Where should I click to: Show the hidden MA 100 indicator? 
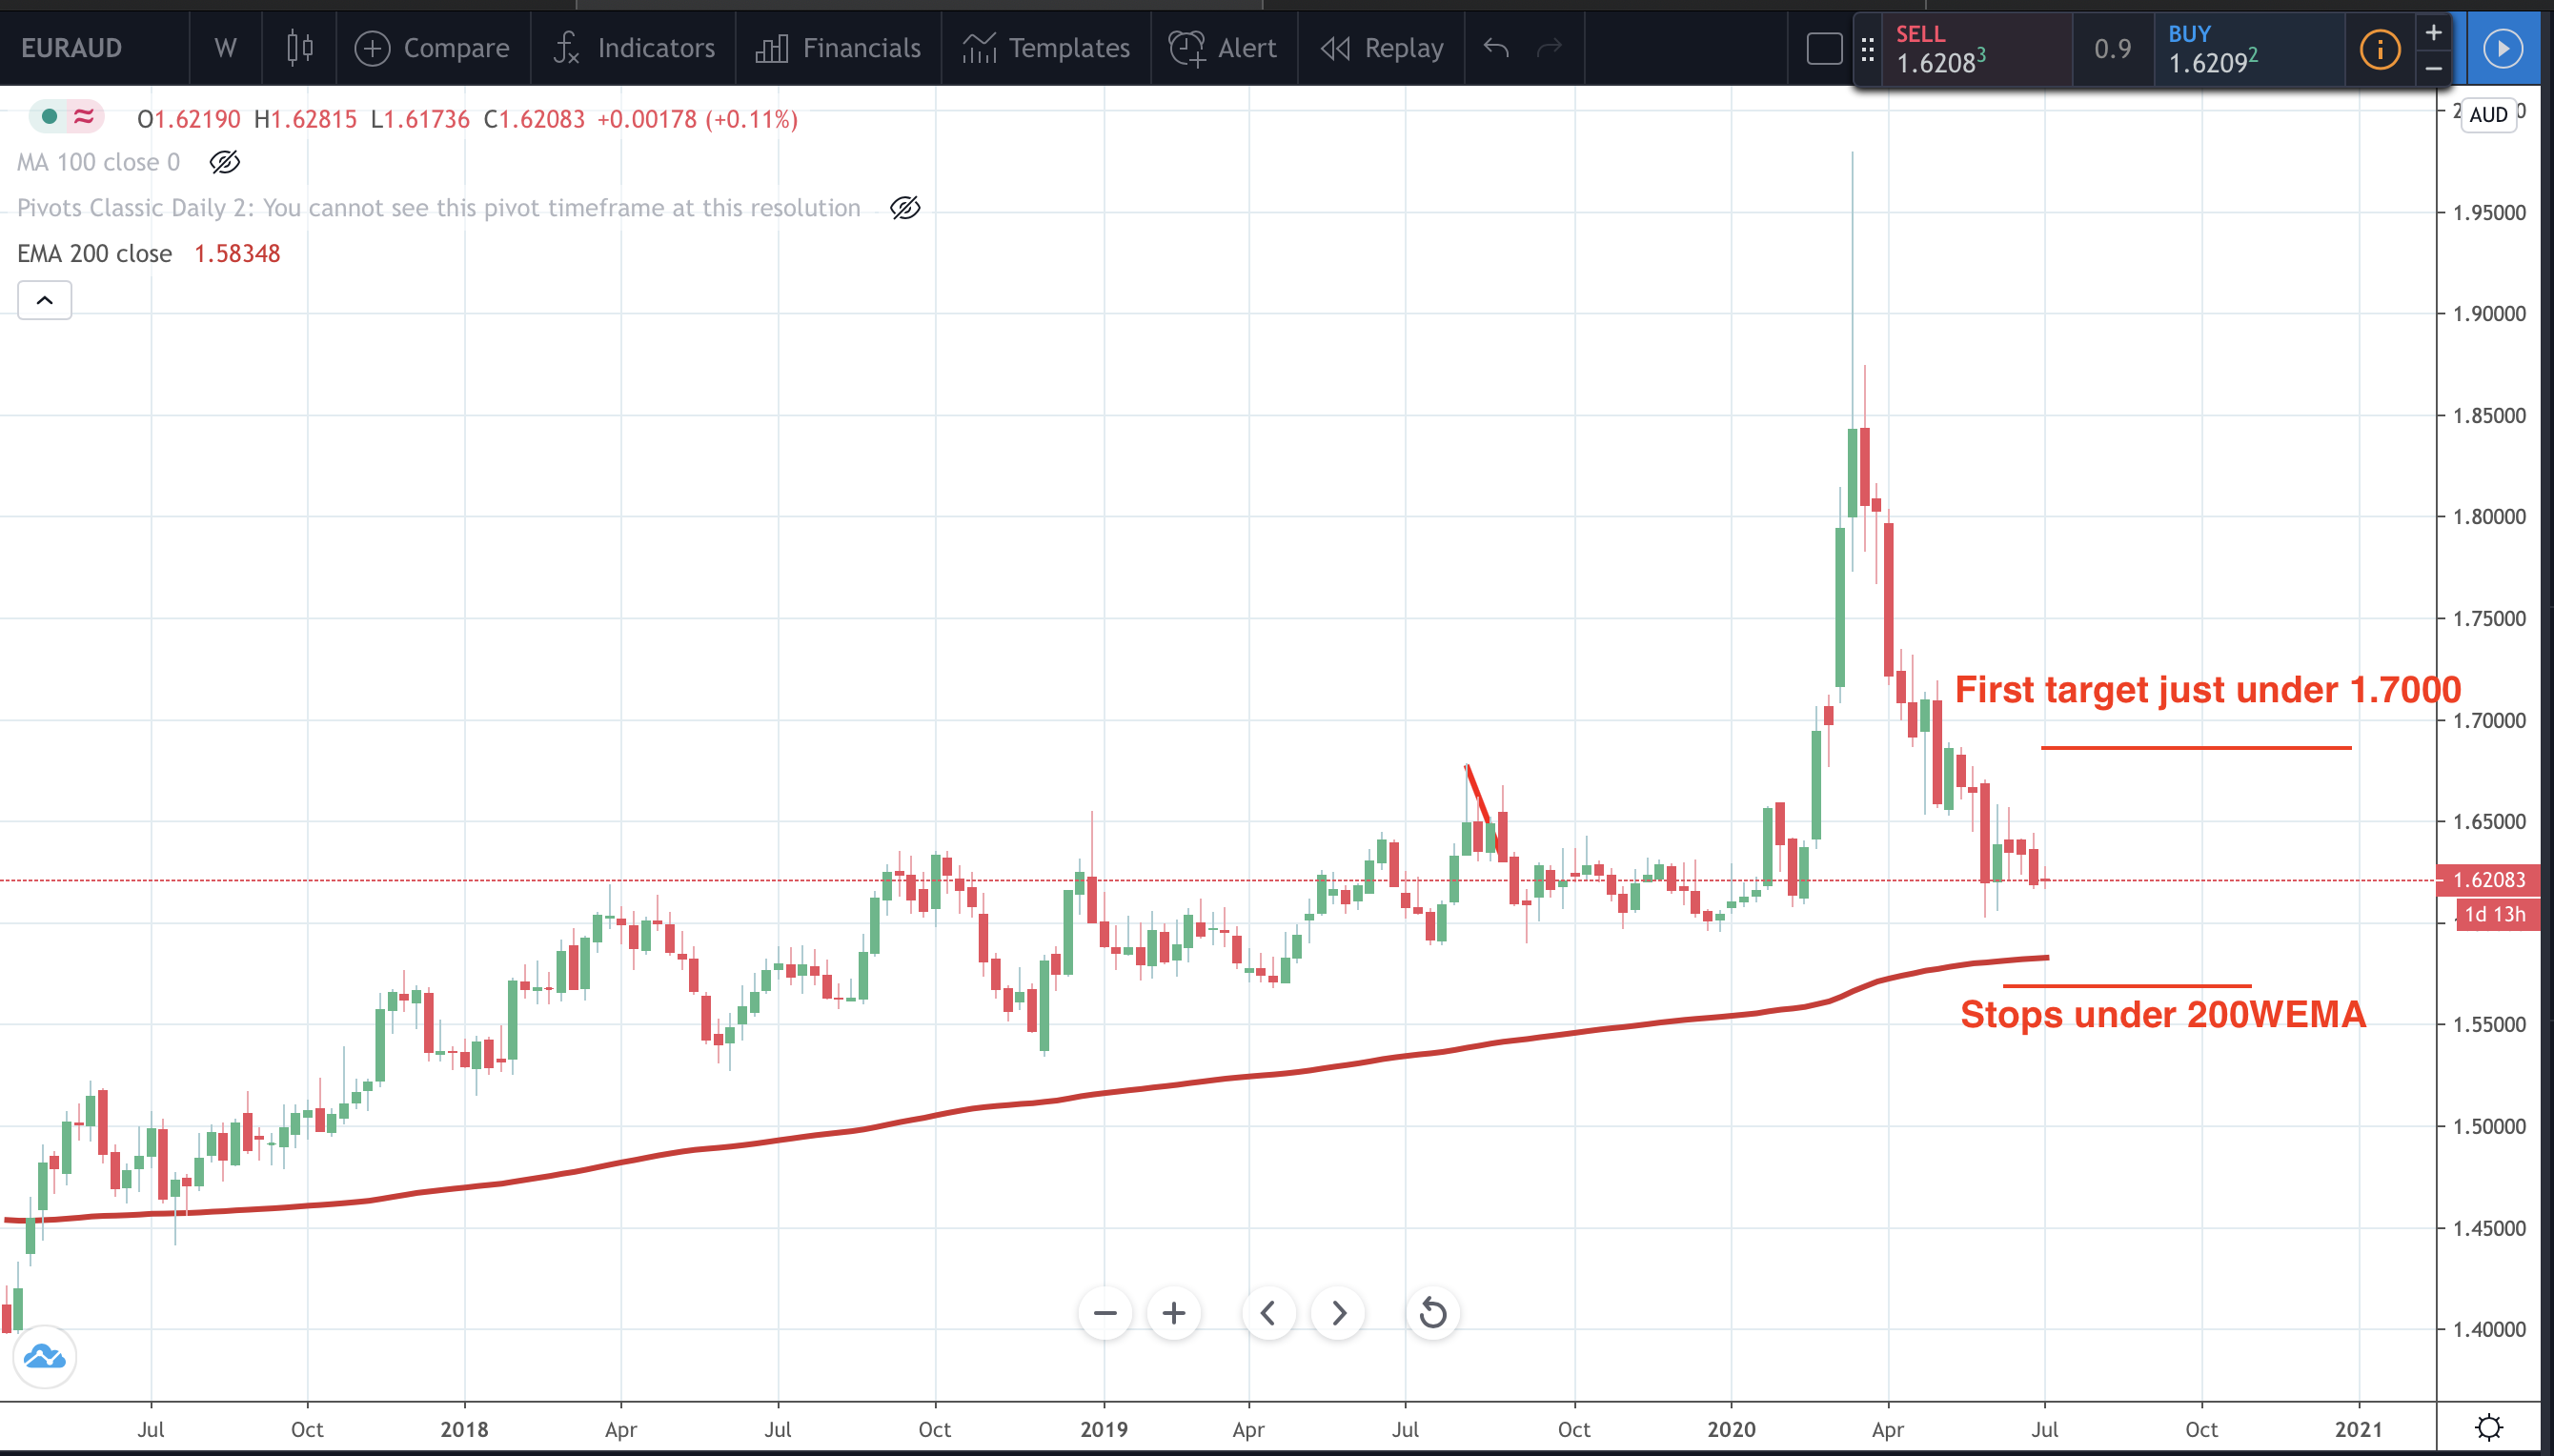coord(224,162)
